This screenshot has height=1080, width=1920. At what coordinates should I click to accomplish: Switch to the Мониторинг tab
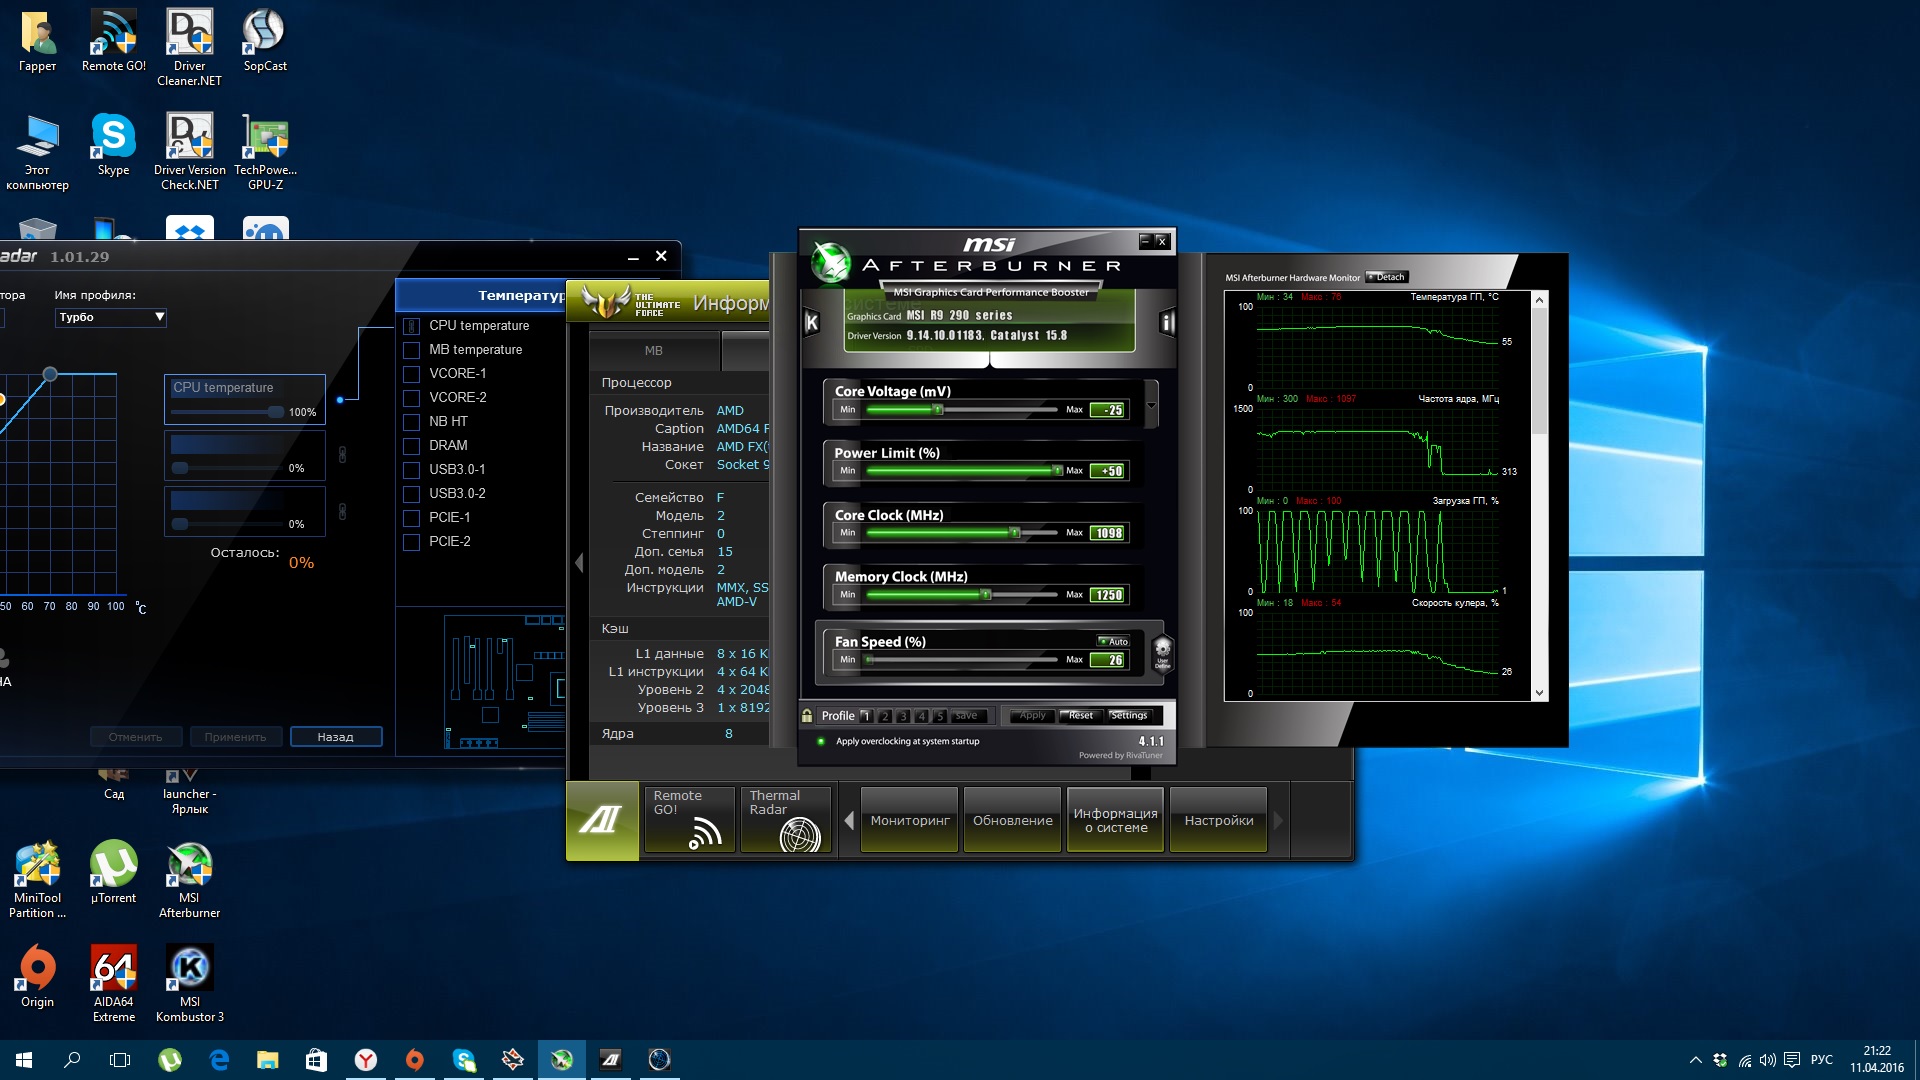[x=909, y=820]
